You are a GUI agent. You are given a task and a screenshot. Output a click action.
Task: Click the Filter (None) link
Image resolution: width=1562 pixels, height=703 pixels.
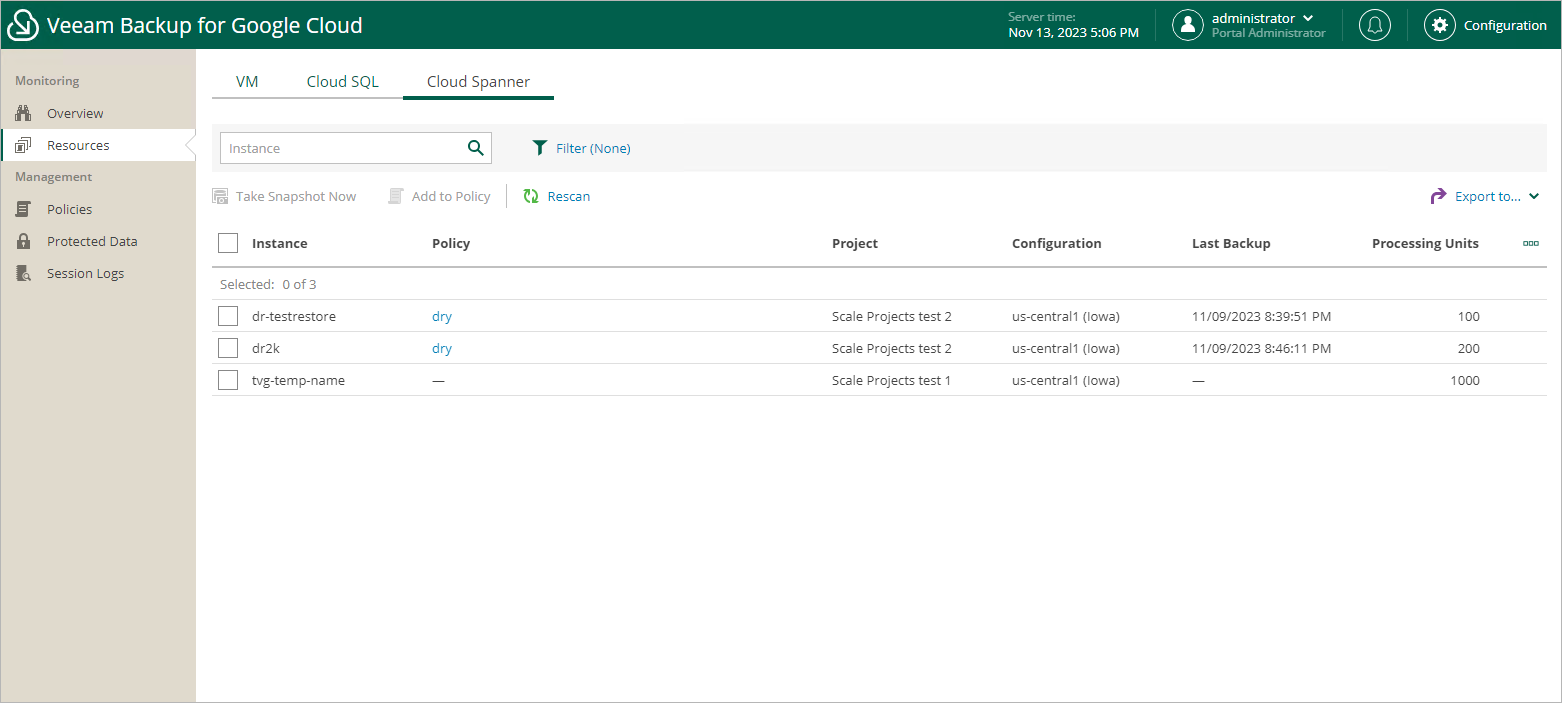pyautogui.click(x=593, y=148)
